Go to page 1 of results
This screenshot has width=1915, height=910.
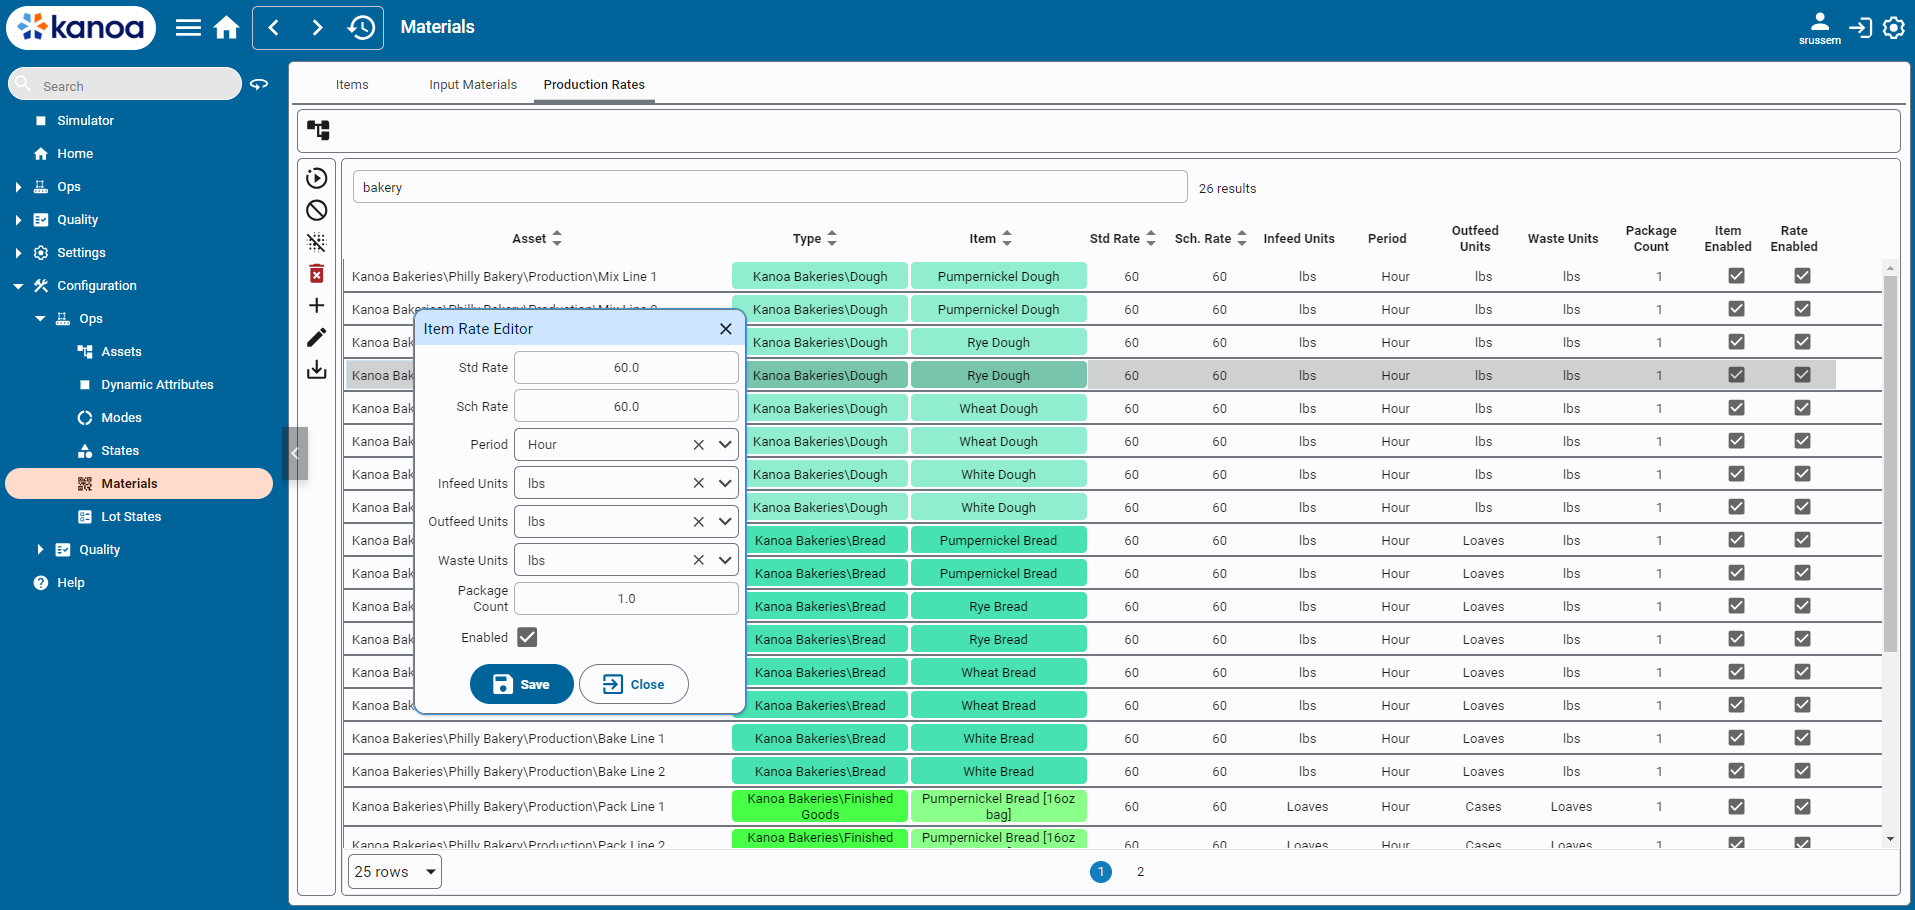(x=1101, y=872)
